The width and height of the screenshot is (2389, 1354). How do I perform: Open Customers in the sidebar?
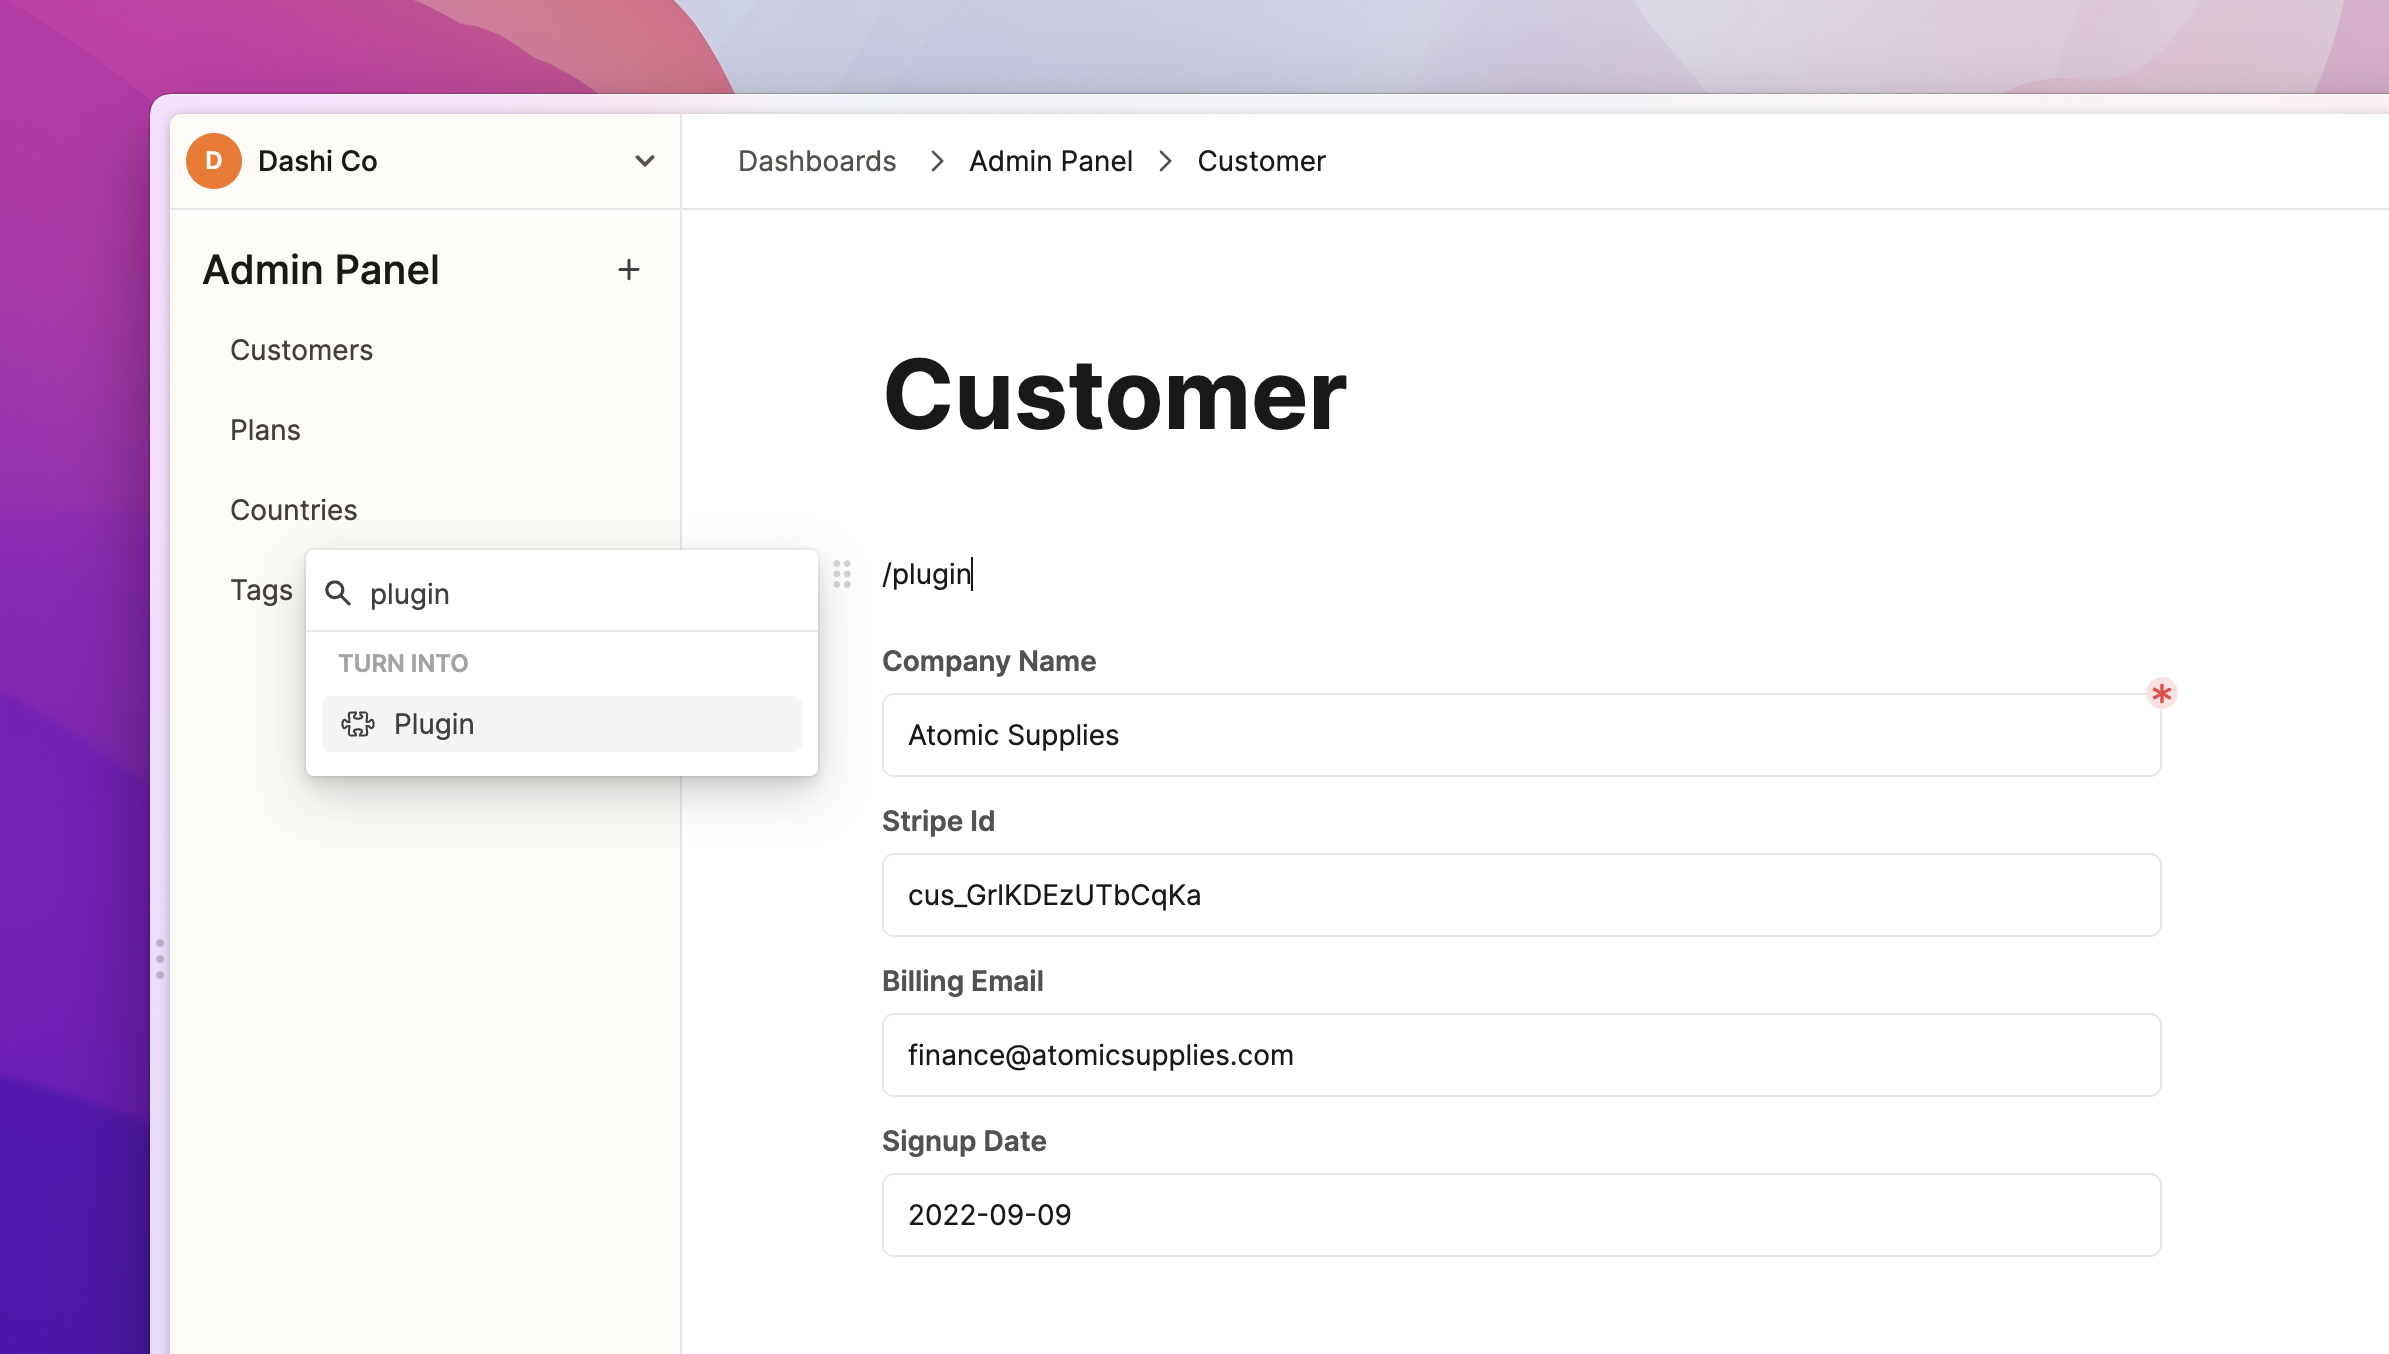click(x=301, y=350)
